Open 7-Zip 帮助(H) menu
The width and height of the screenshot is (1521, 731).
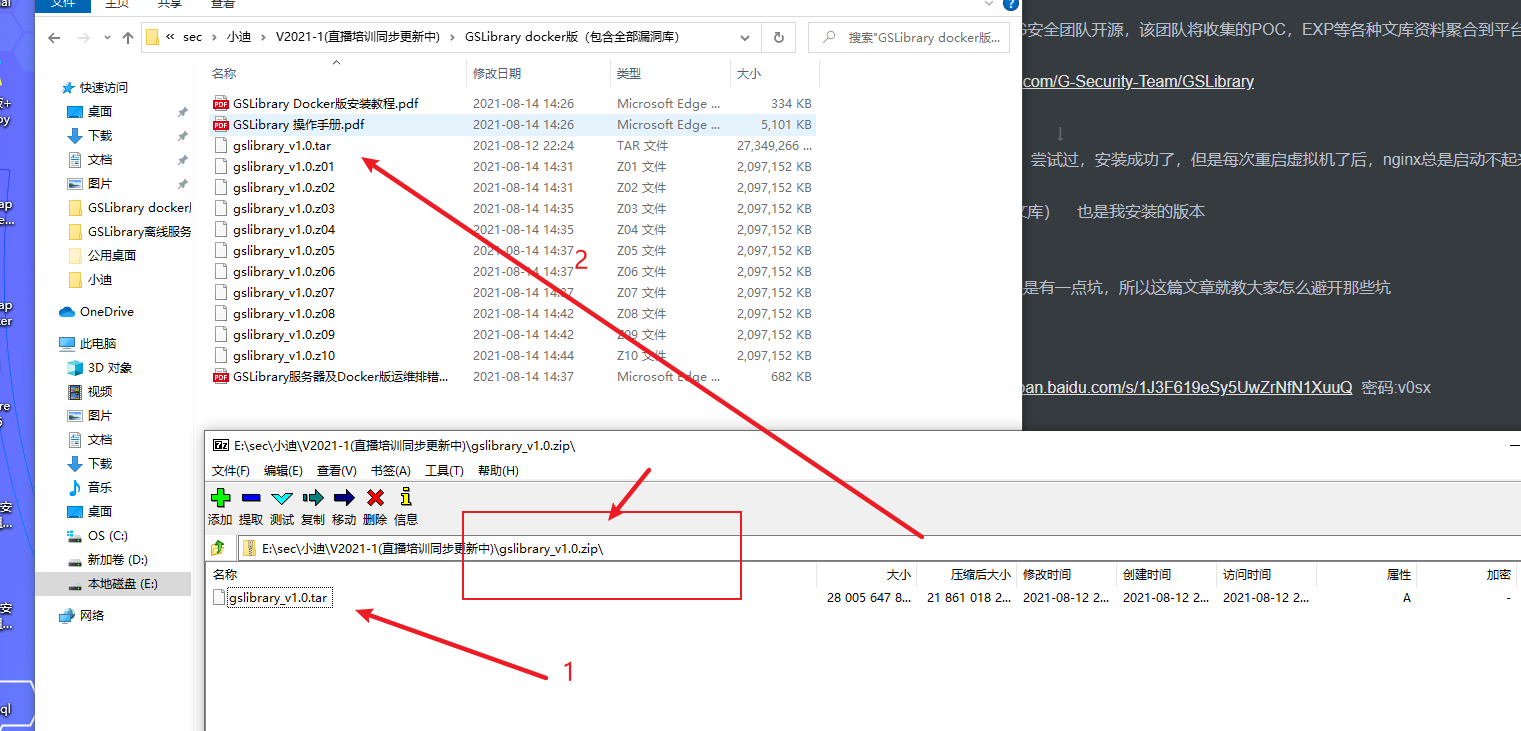498,471
